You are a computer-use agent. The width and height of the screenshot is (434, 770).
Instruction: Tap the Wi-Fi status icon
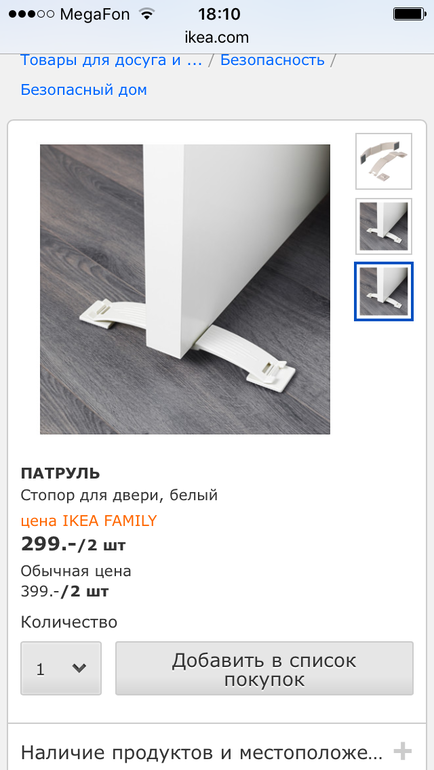coord(146,14)
